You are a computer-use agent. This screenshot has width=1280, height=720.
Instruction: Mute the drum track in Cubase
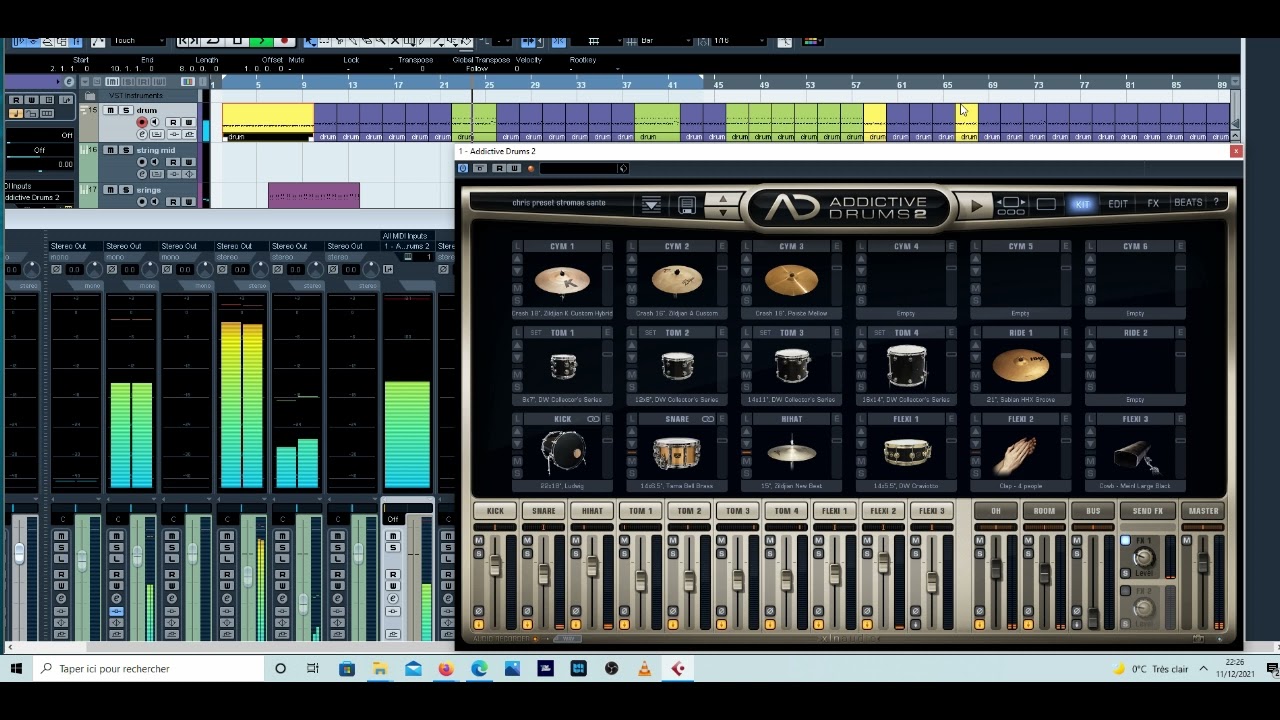[111, 110]
